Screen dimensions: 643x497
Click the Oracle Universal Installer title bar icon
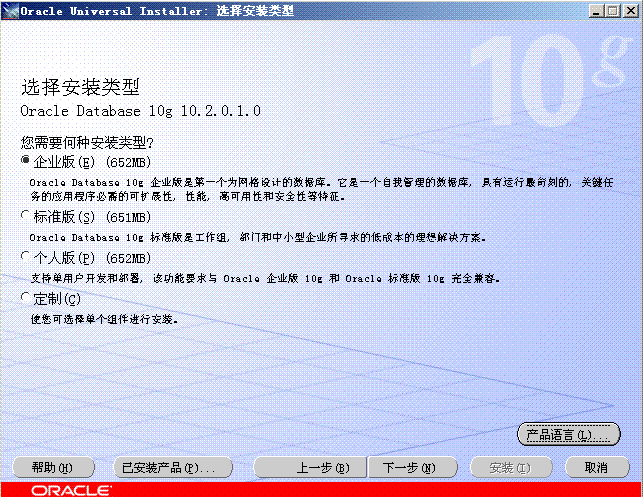click(10, 11)
